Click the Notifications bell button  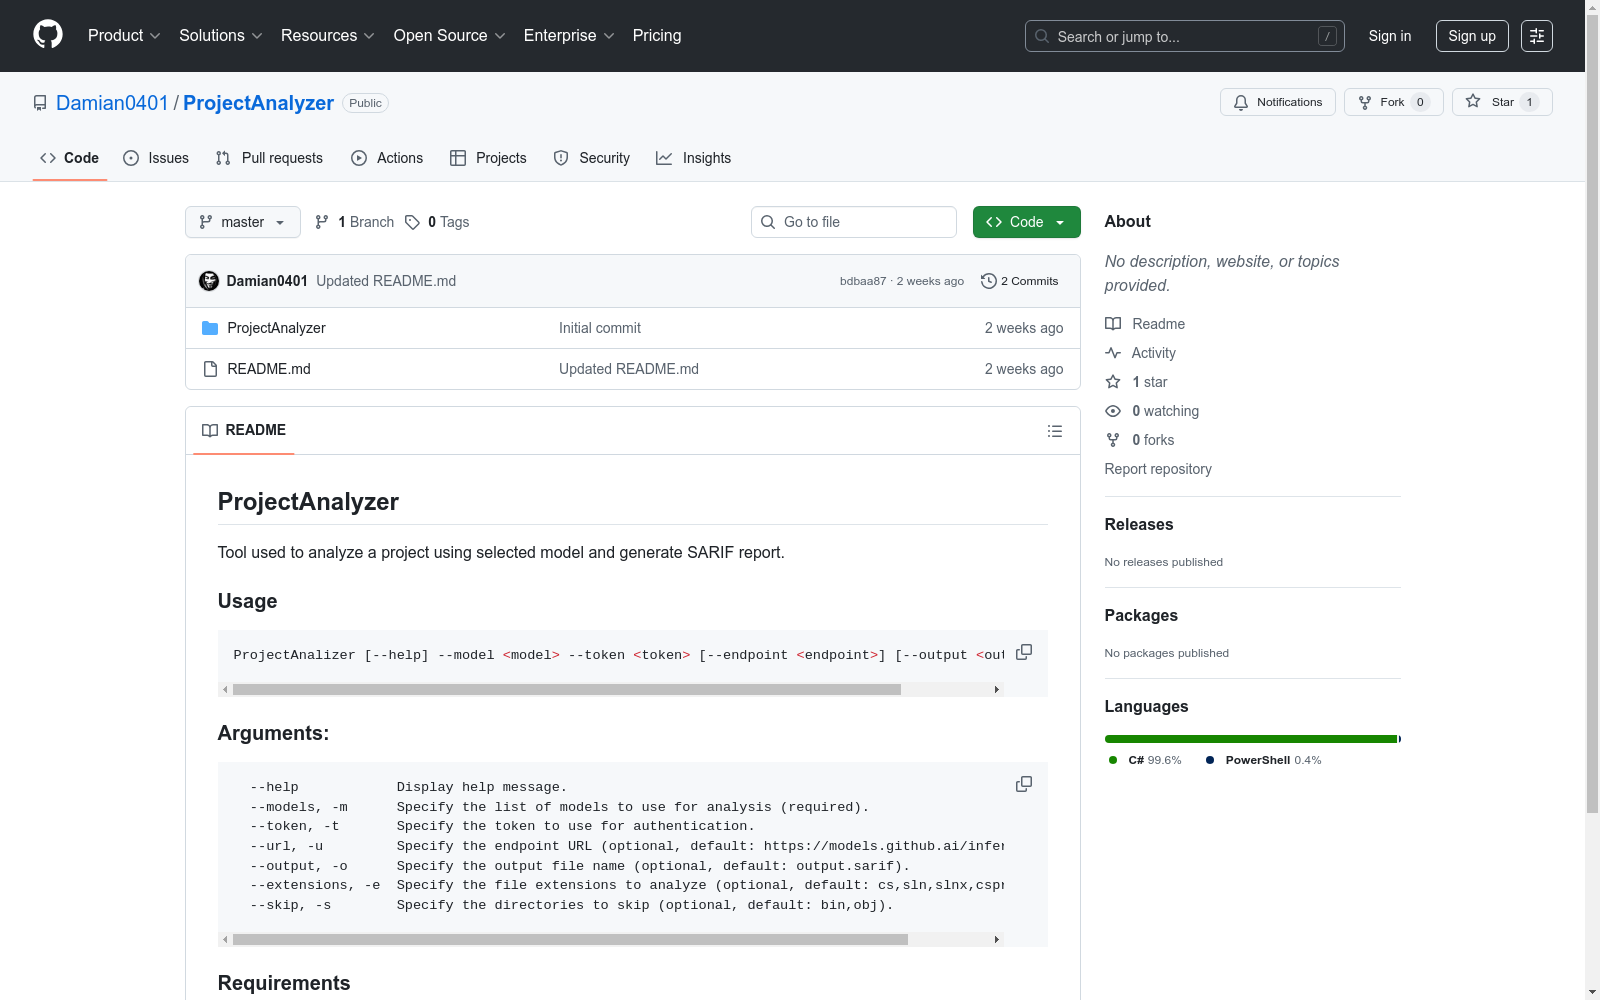point(1277,102)
